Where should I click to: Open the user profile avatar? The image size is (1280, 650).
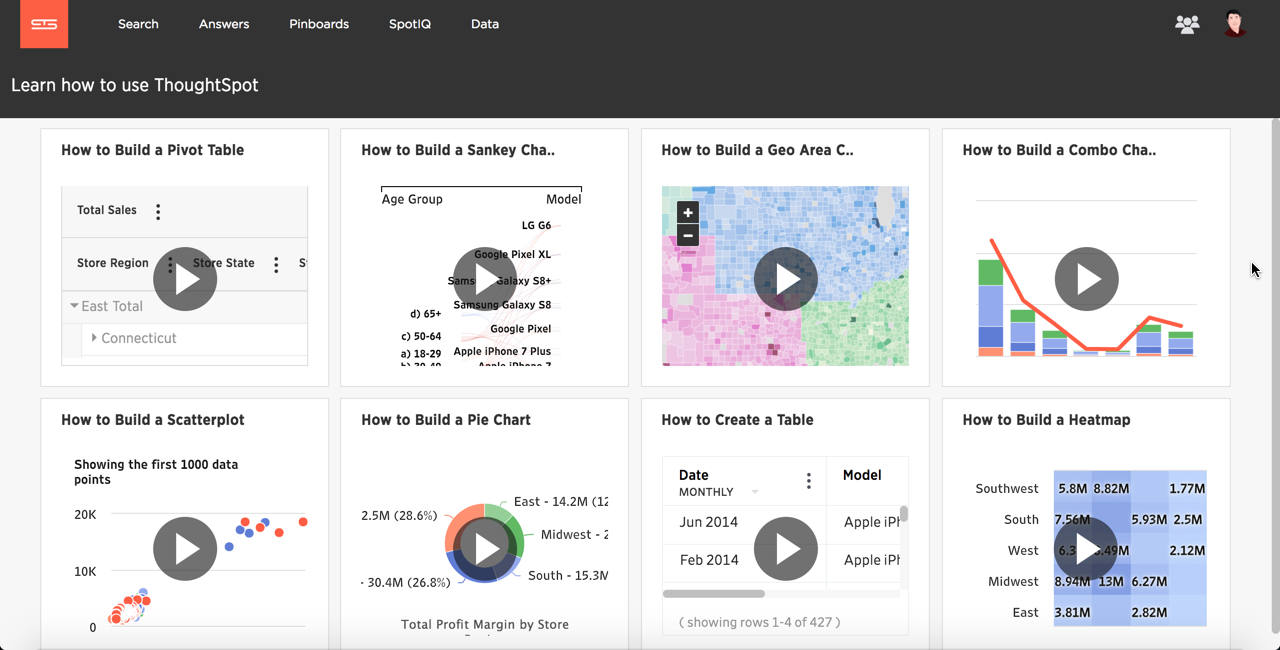tap(1235, 24)
